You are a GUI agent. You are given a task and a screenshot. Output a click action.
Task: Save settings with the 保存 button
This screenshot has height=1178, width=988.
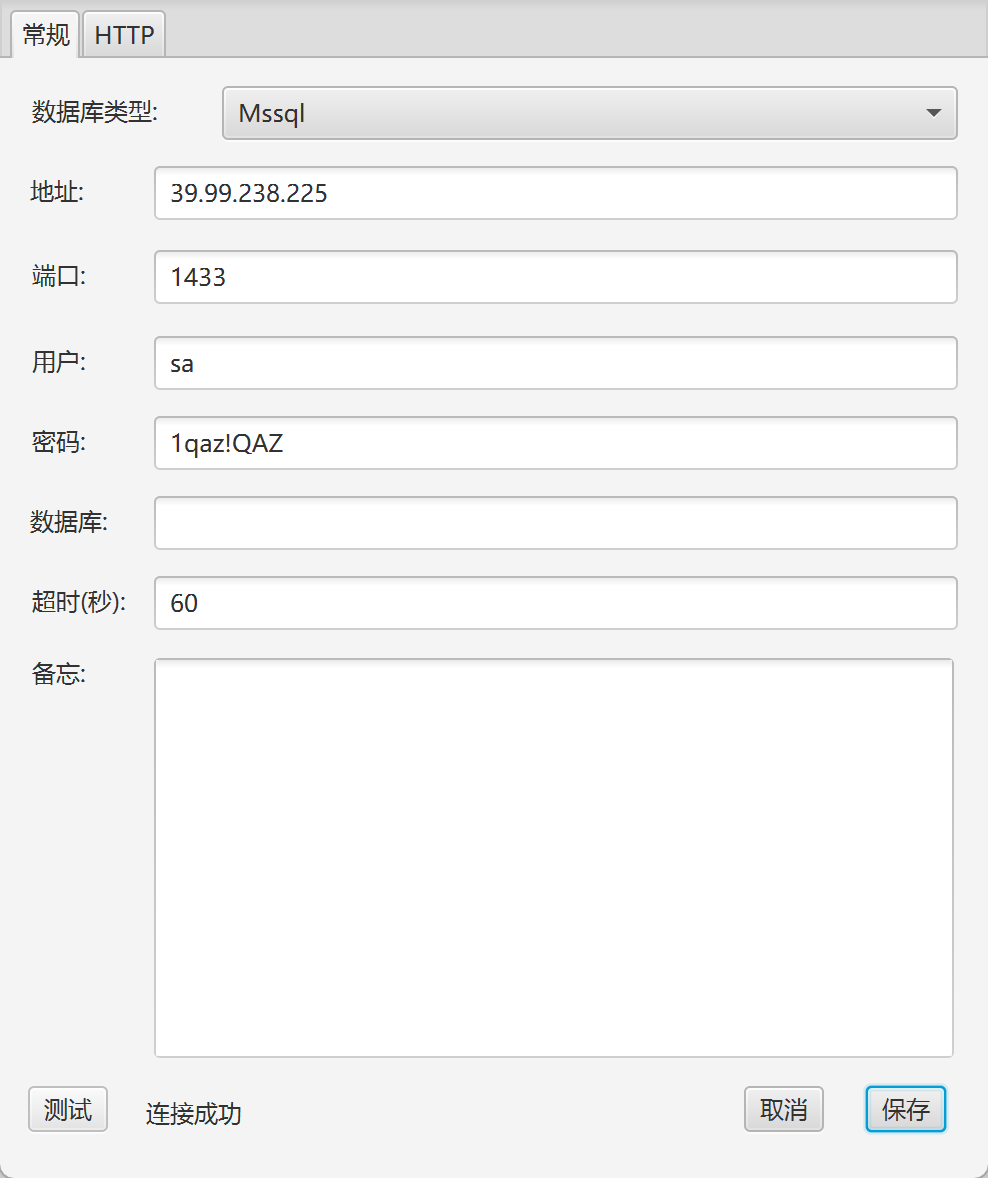pos(905,1109)
